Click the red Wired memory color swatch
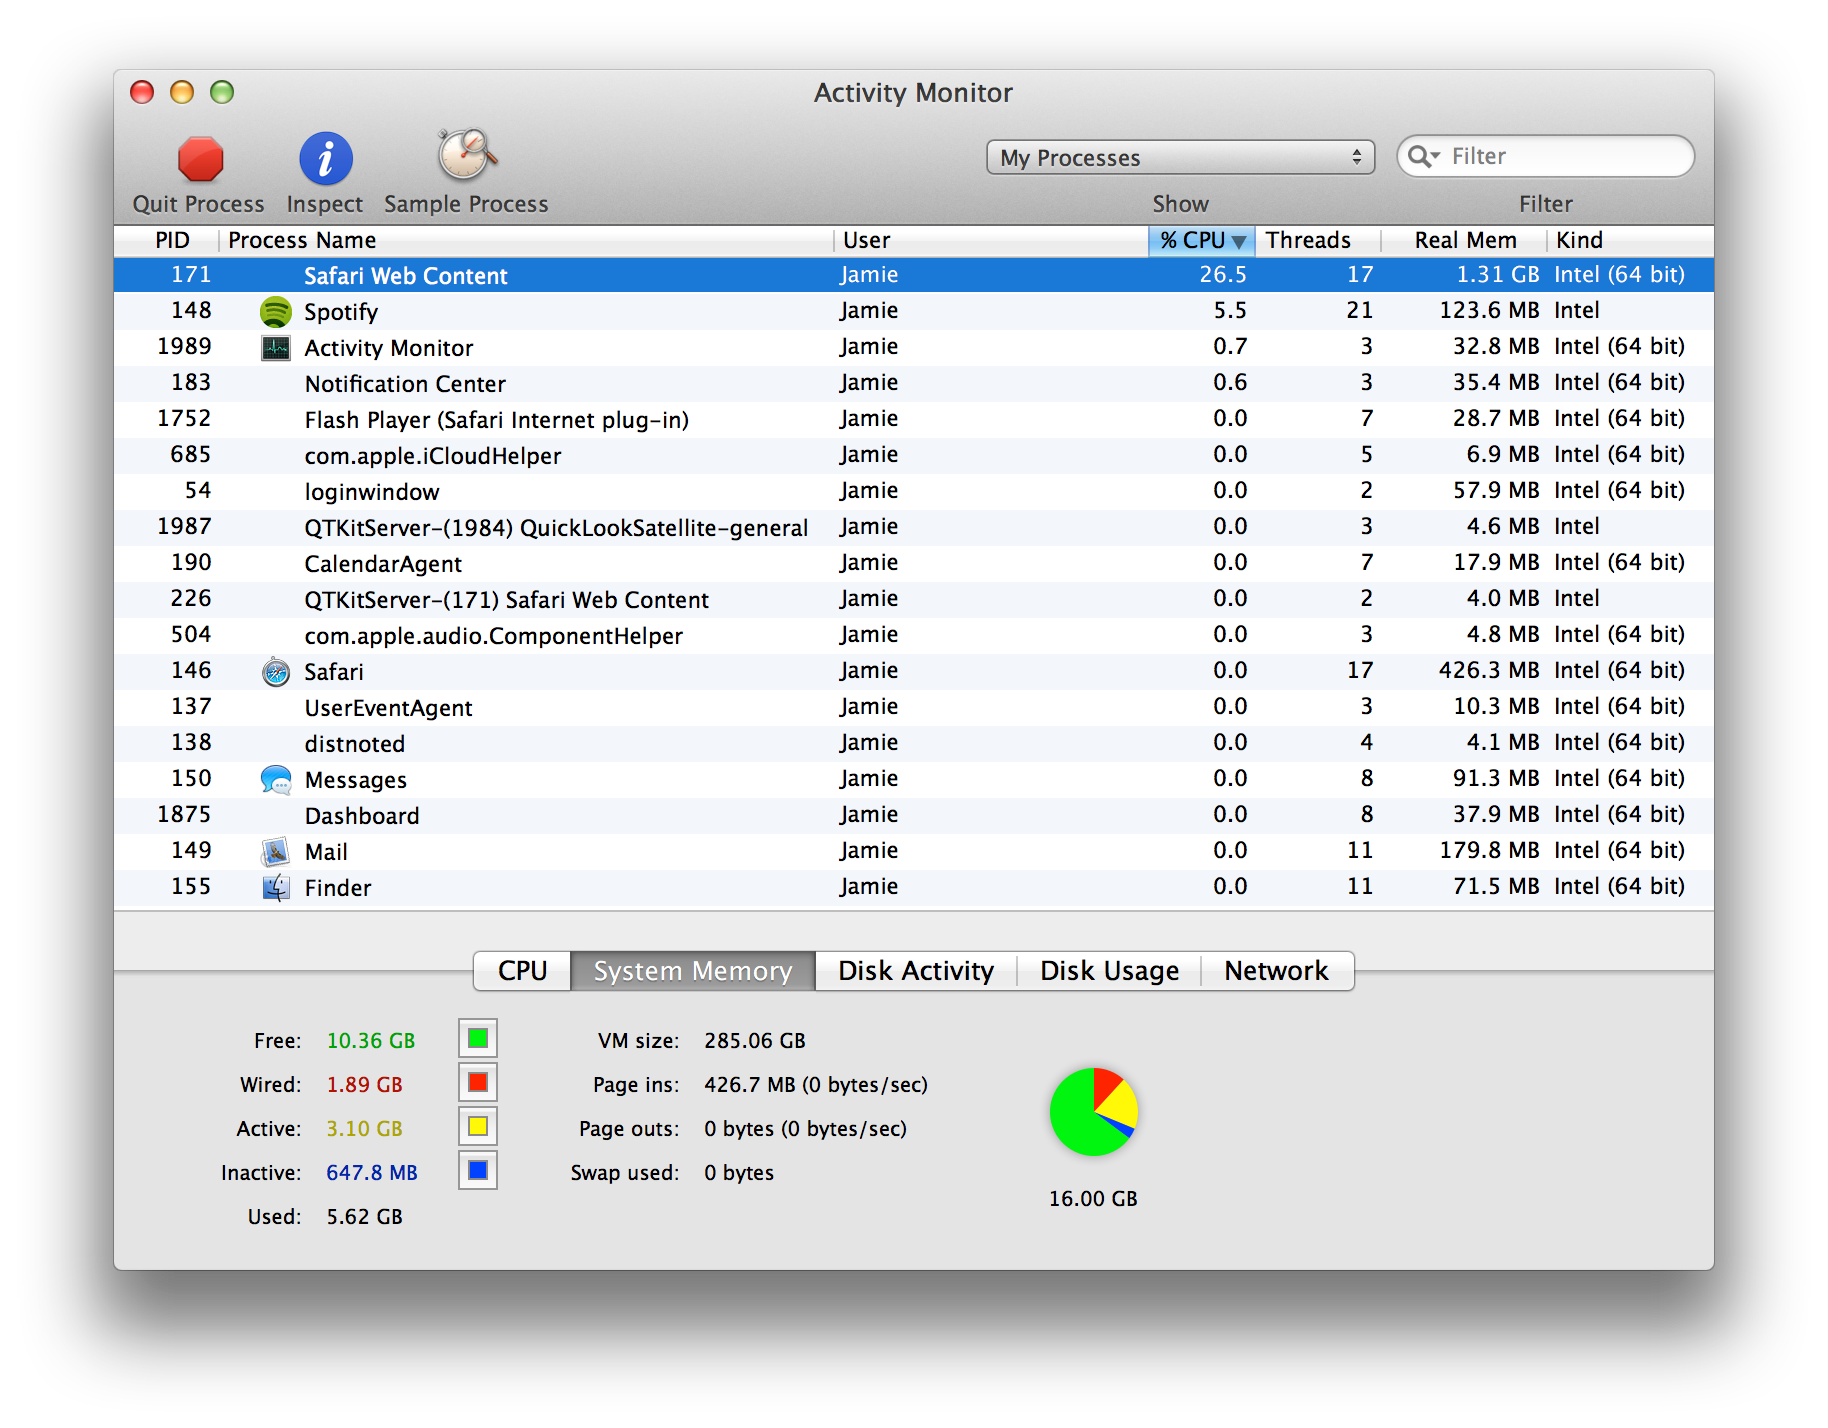The height and width of the screenshot is (1428, 1828). (478, 1082)
